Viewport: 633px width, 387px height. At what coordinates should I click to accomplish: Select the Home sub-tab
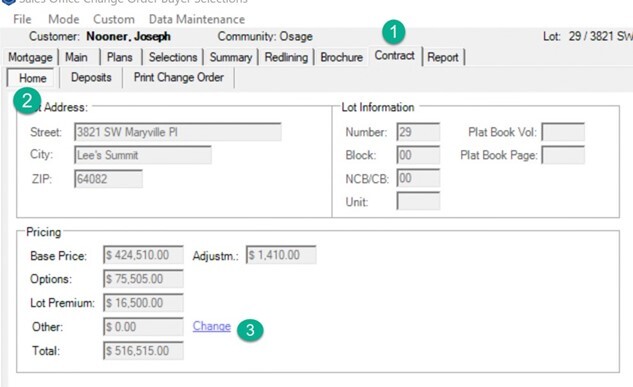(x=32, y=78)
